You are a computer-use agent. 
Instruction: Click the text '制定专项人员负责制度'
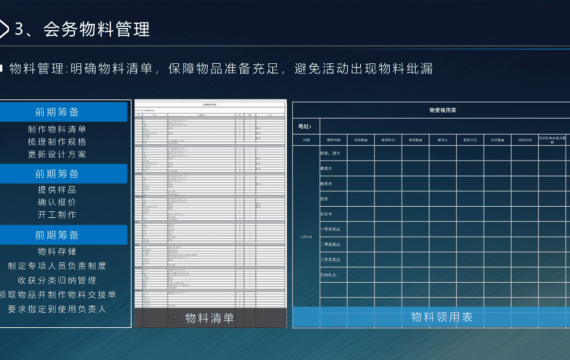(x=57, y=266)
